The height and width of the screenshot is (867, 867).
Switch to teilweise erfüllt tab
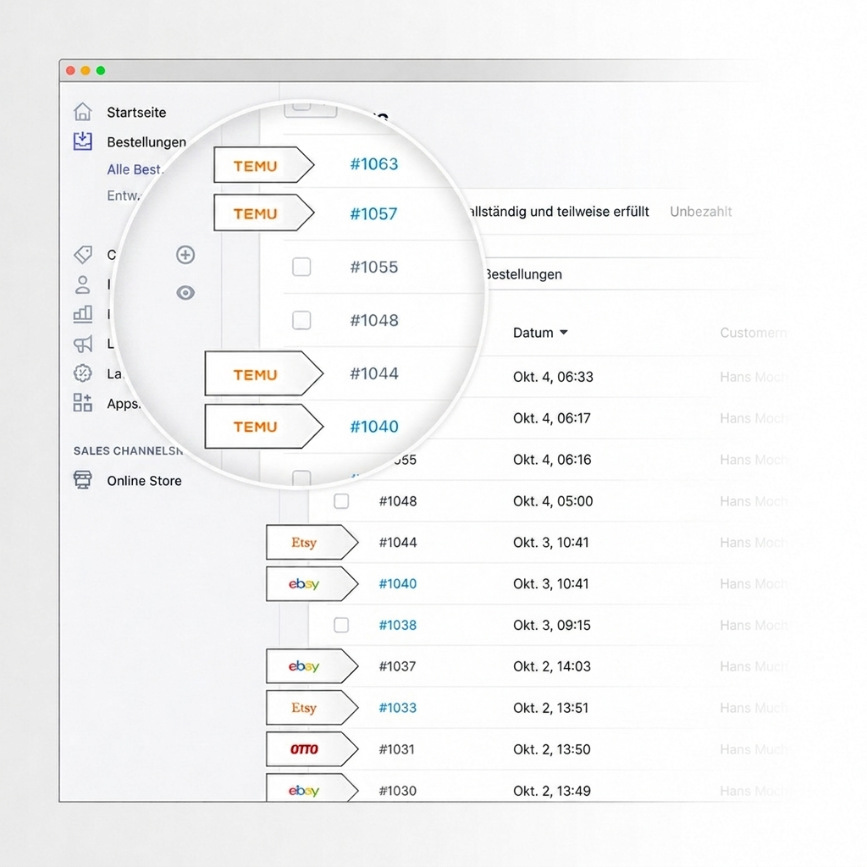click(558, 211)
